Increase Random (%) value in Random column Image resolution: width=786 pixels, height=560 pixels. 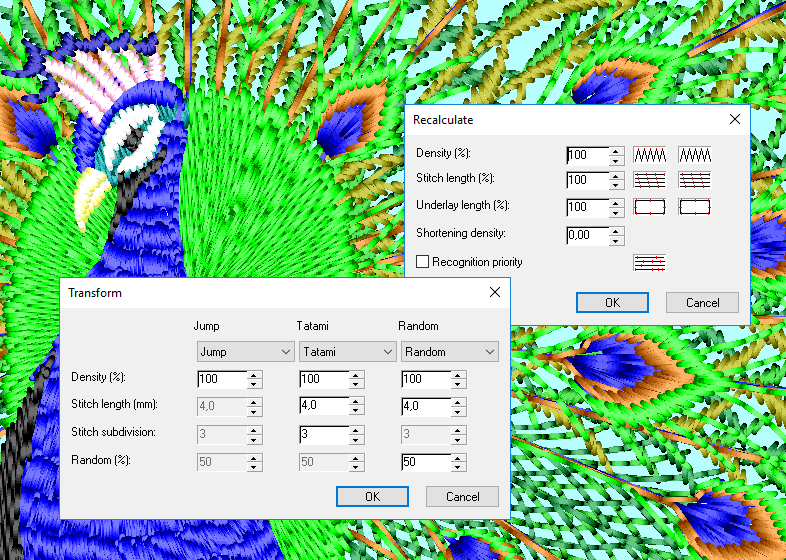pos(458,458)
